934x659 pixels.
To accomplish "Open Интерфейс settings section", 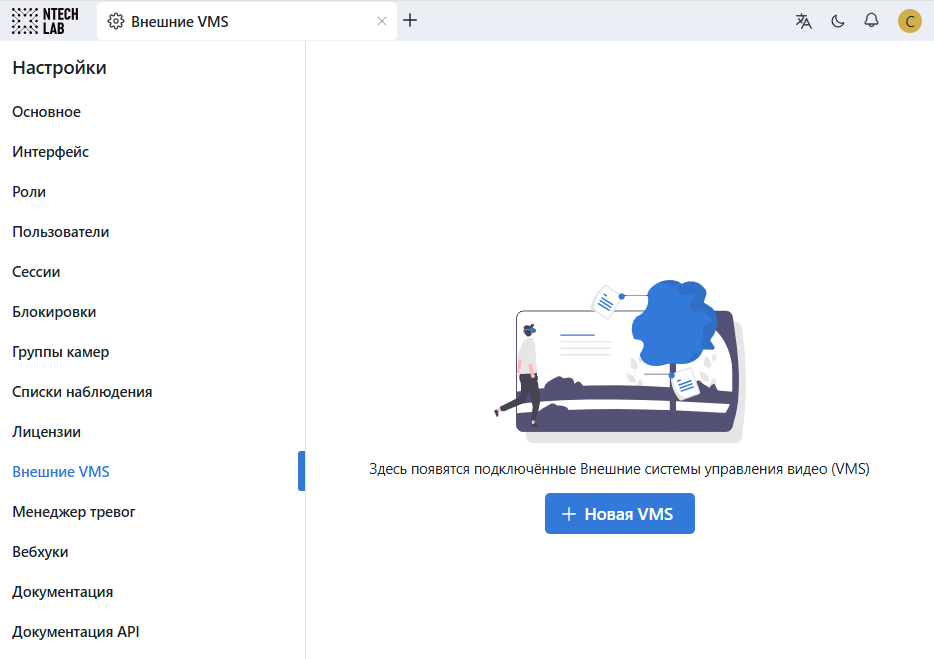I will (x=50, y=152).
